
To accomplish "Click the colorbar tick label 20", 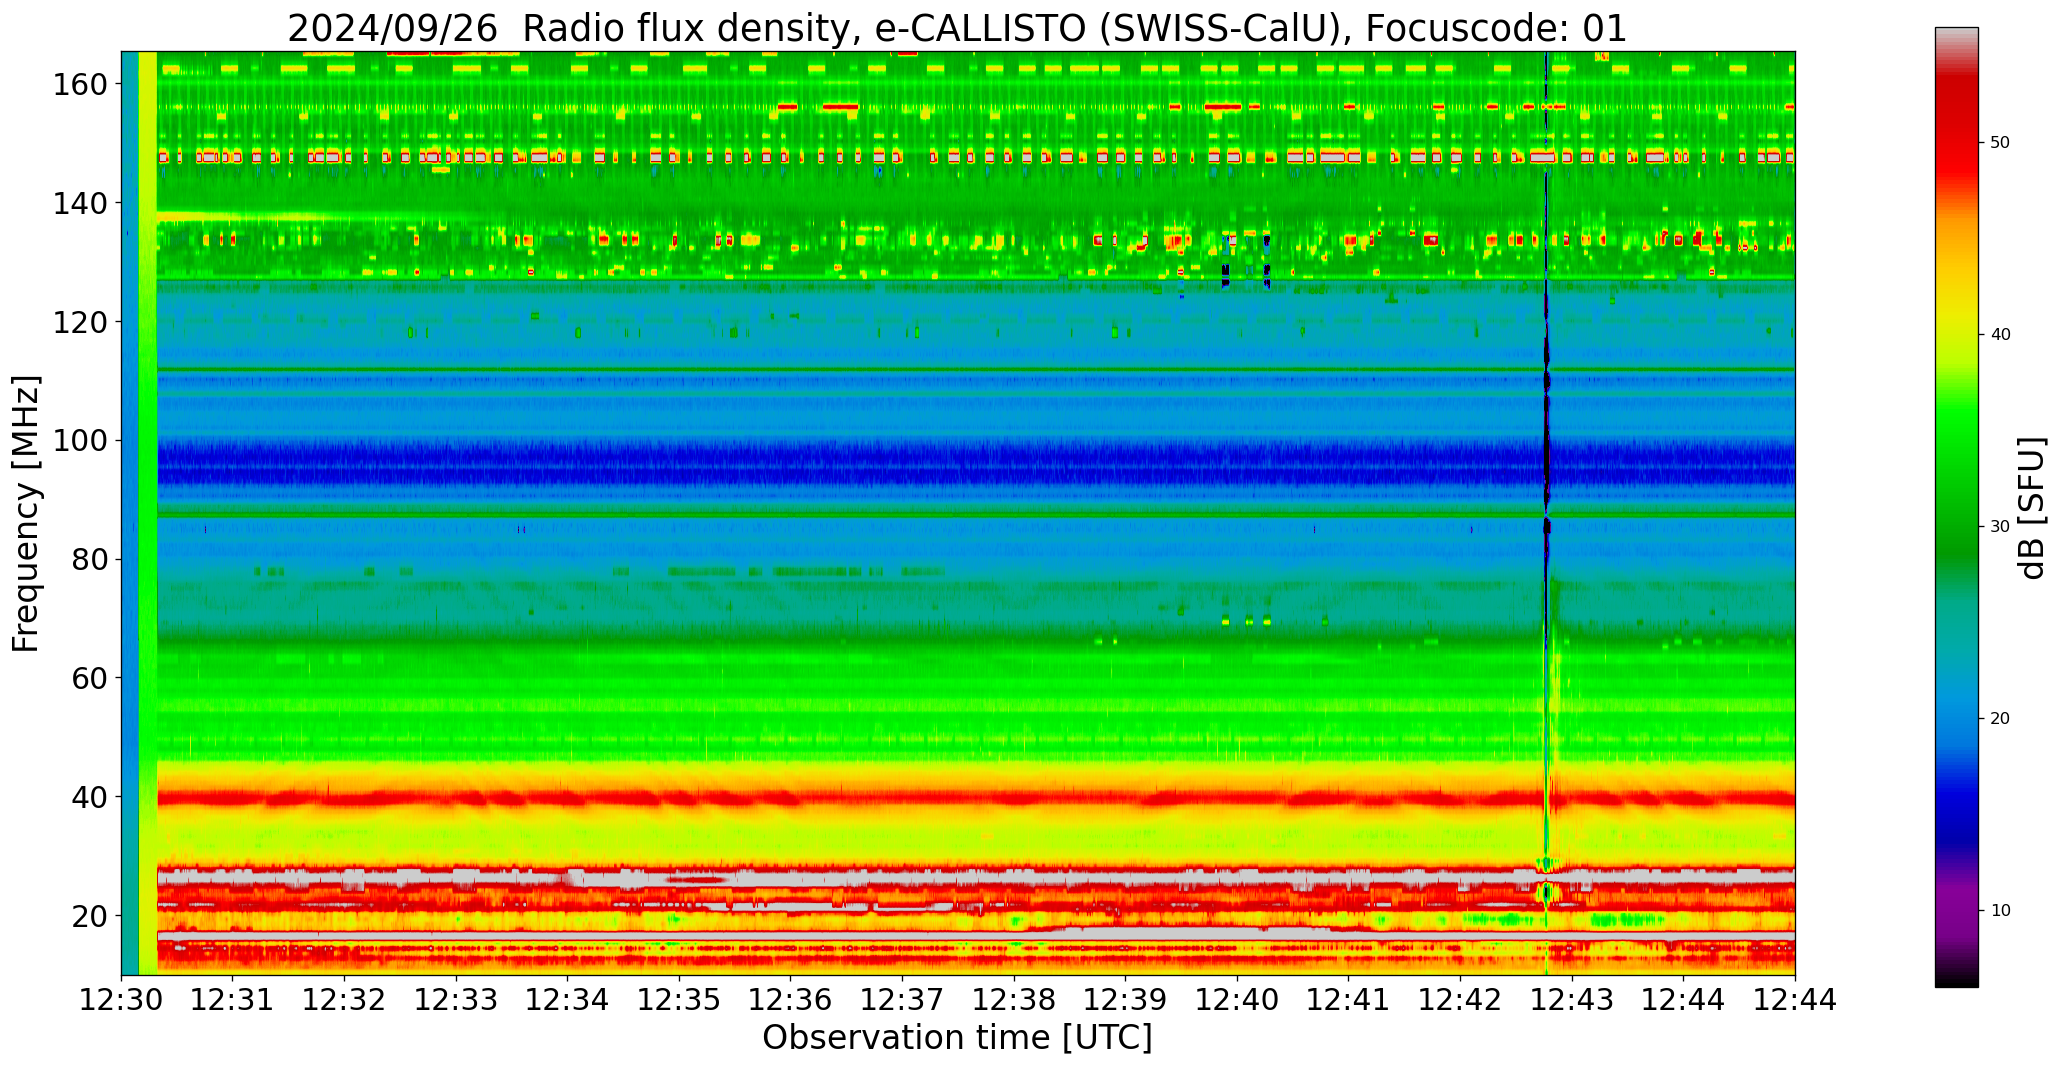I will tap(2000, 718).
